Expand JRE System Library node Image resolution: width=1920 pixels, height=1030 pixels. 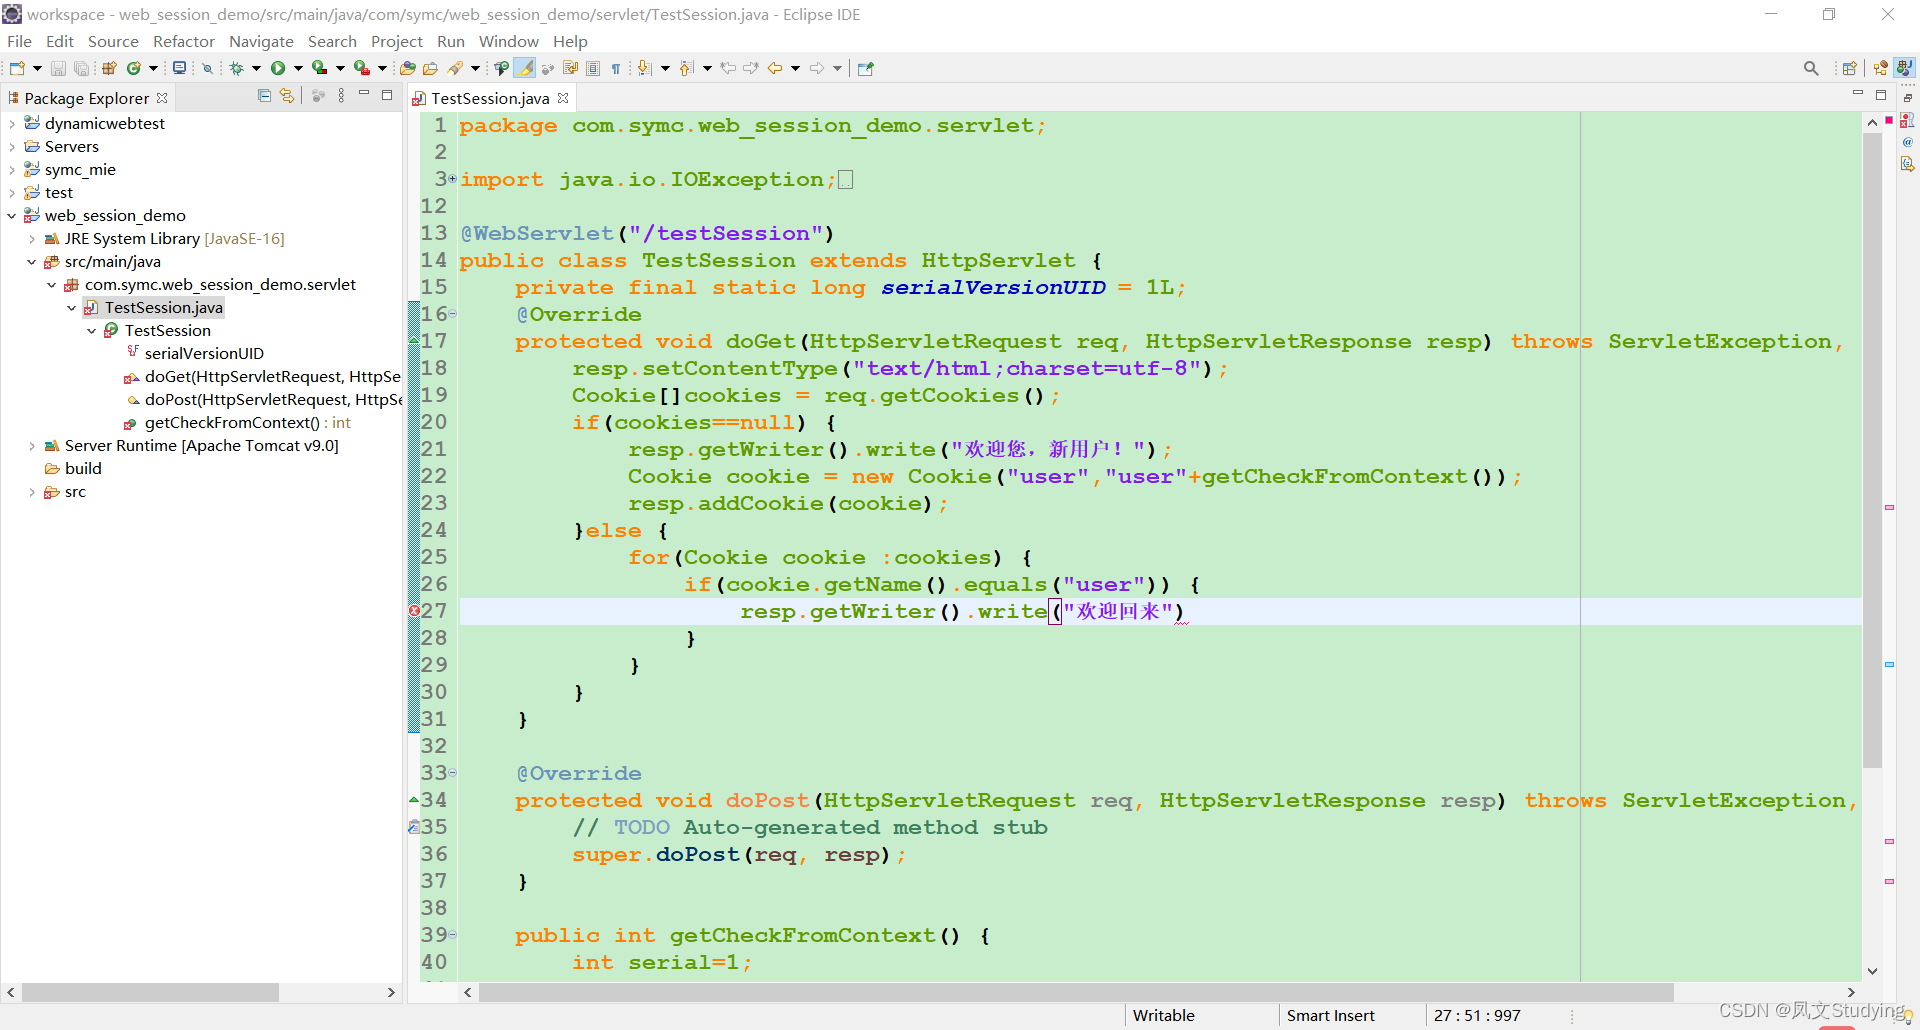32,239
